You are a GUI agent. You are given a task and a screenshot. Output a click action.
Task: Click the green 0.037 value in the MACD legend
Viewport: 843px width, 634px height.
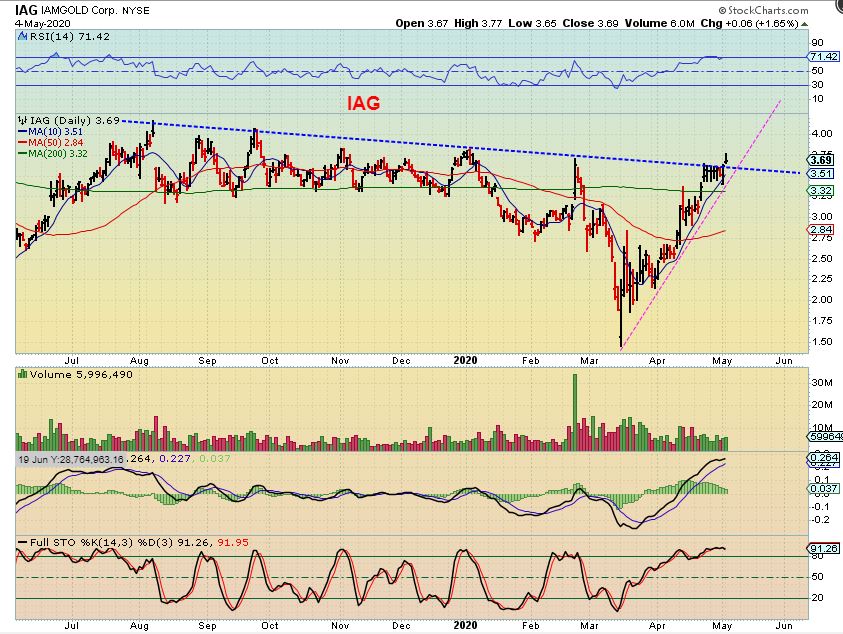(215, 459)
